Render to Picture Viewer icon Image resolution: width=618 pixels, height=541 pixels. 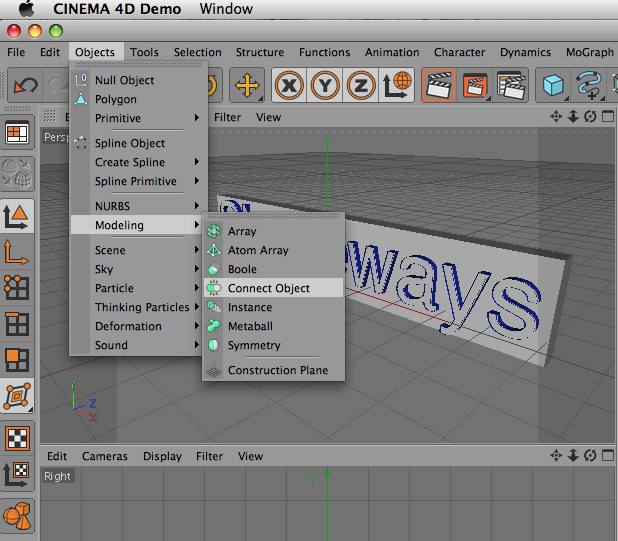[475, 85]
